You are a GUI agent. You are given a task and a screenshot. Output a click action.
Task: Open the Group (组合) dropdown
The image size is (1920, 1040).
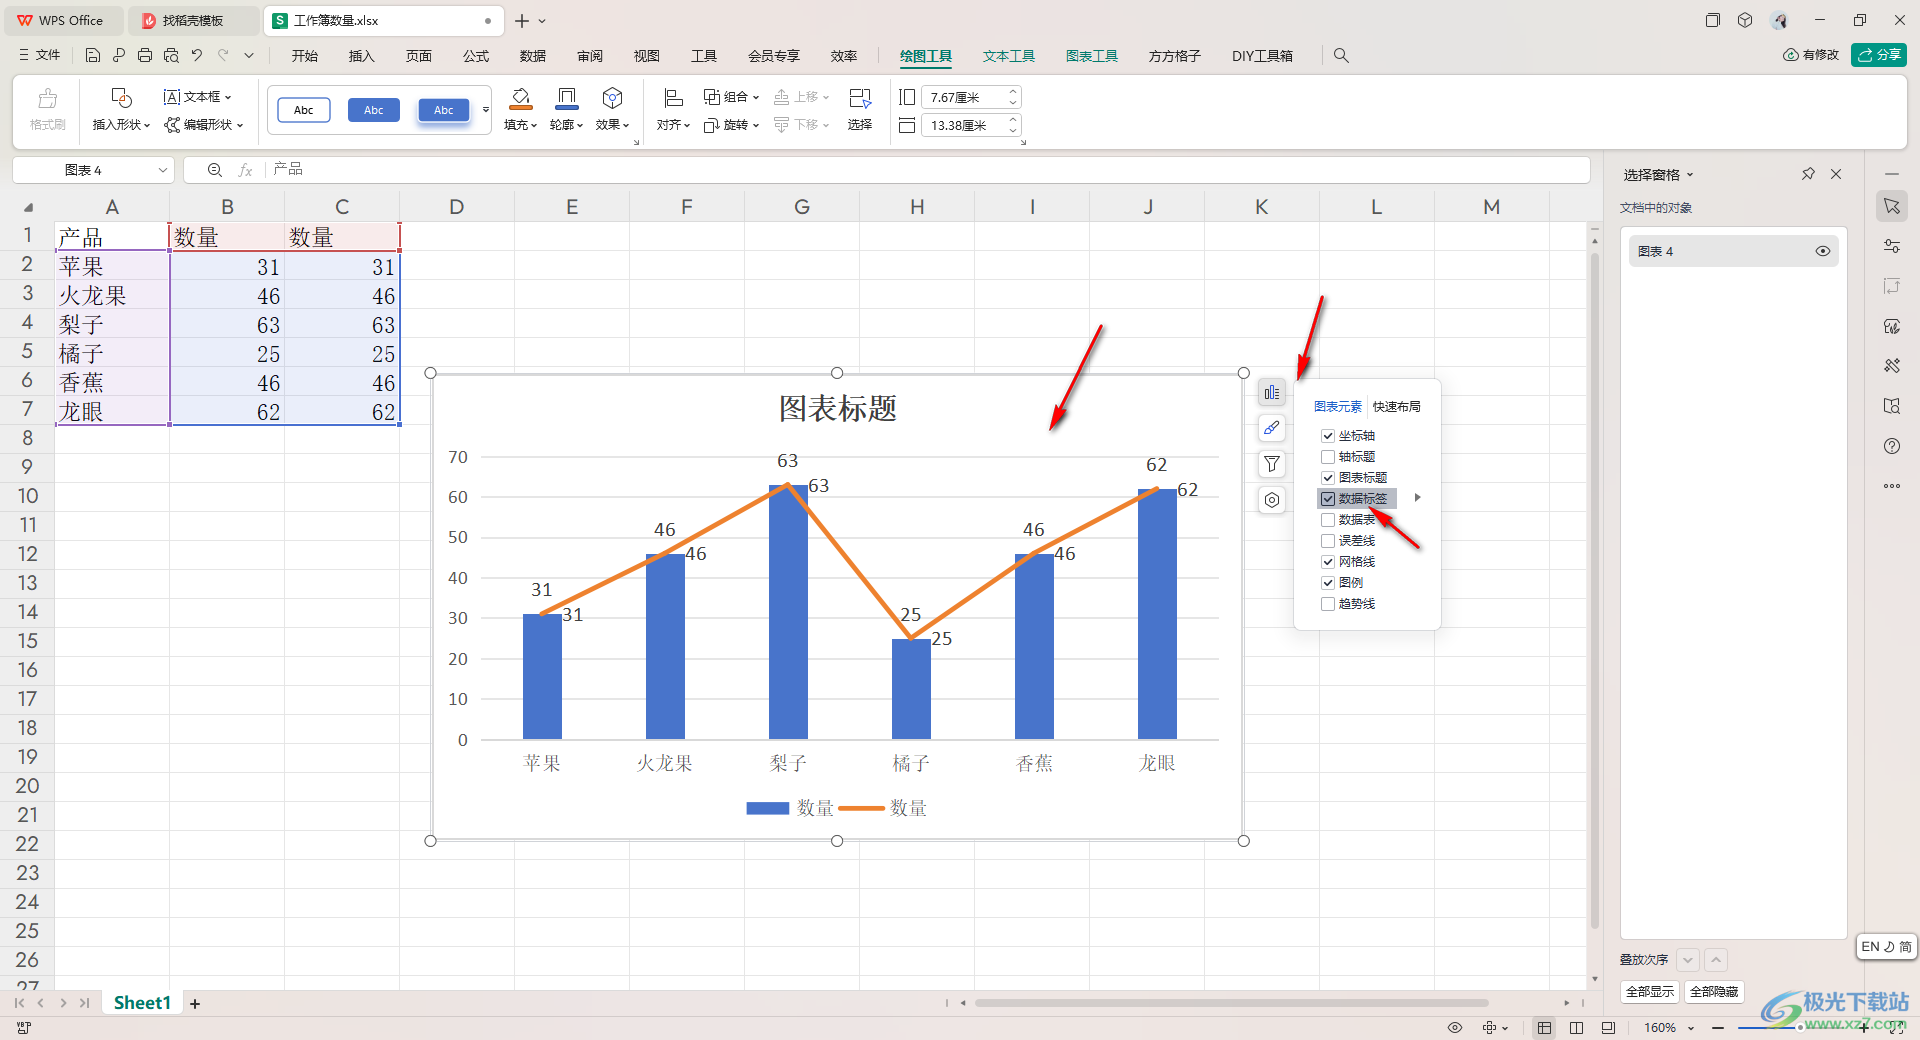(x=731, y=97)
